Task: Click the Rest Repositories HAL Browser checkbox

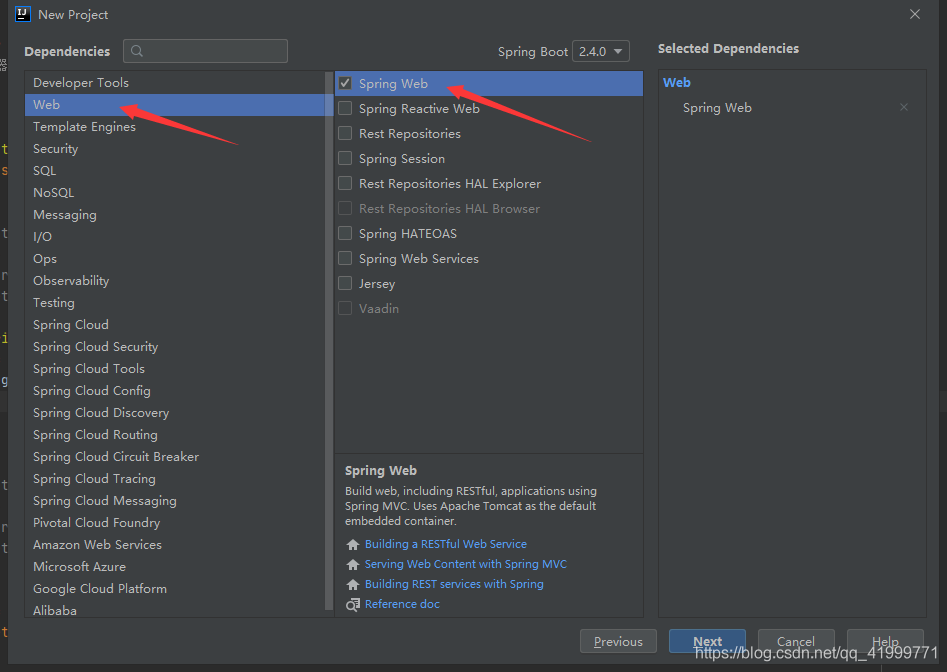Action: click(345, 209)
